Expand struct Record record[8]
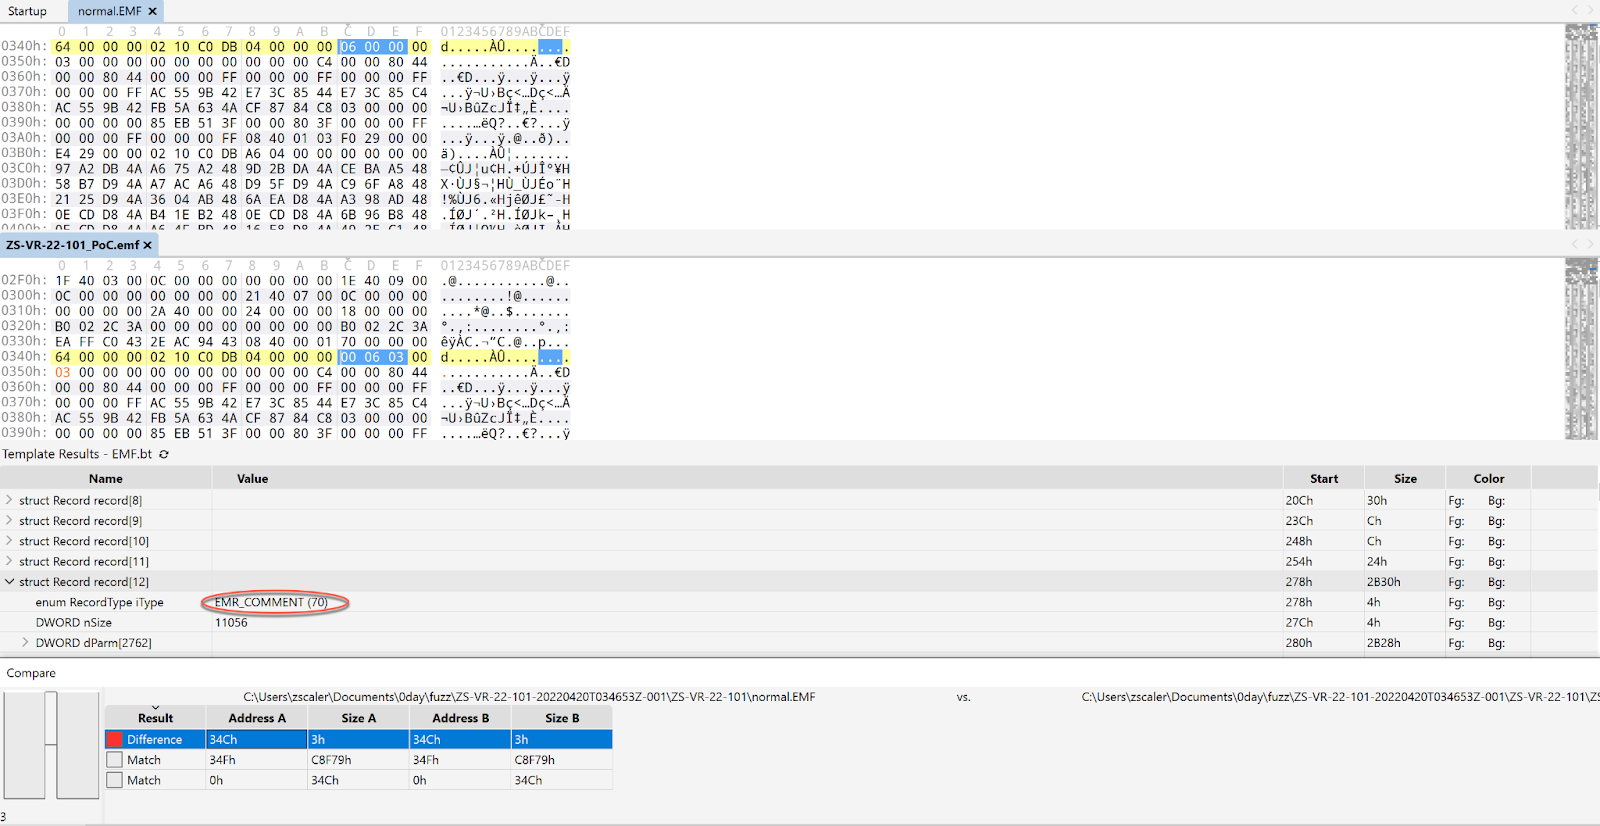This screenshot has height=826, width=1600. [x=10, y=500]
